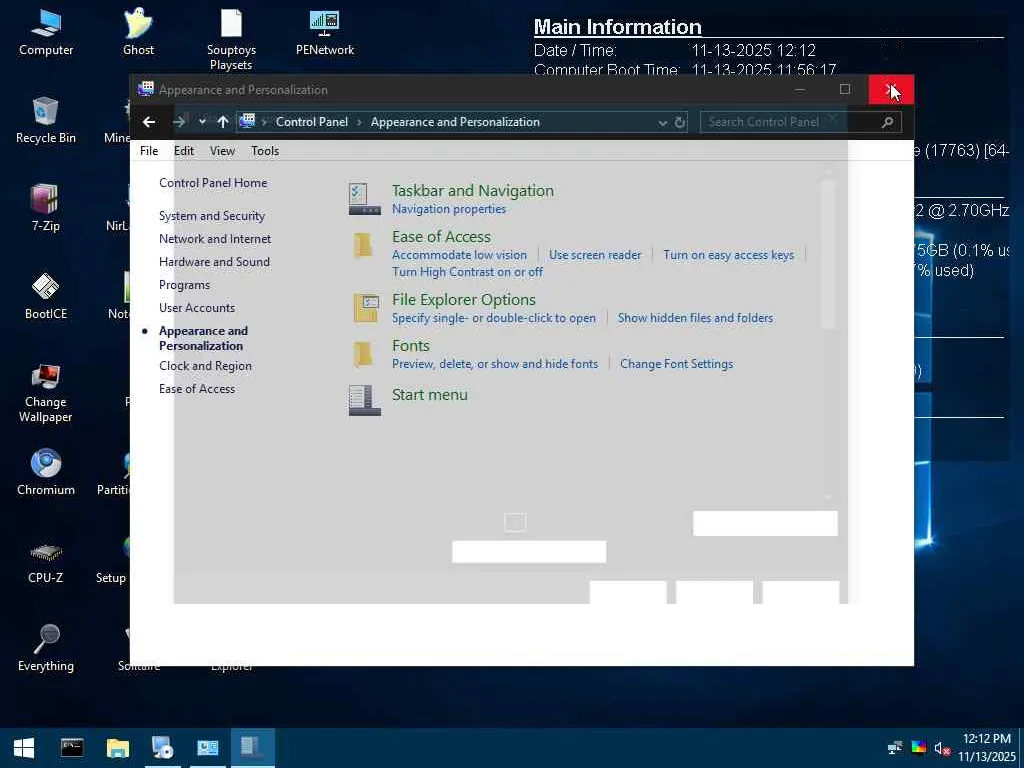The image size is (1024, 768).
Task: Click the File Explorer Options icon
Action: point(366,308)
